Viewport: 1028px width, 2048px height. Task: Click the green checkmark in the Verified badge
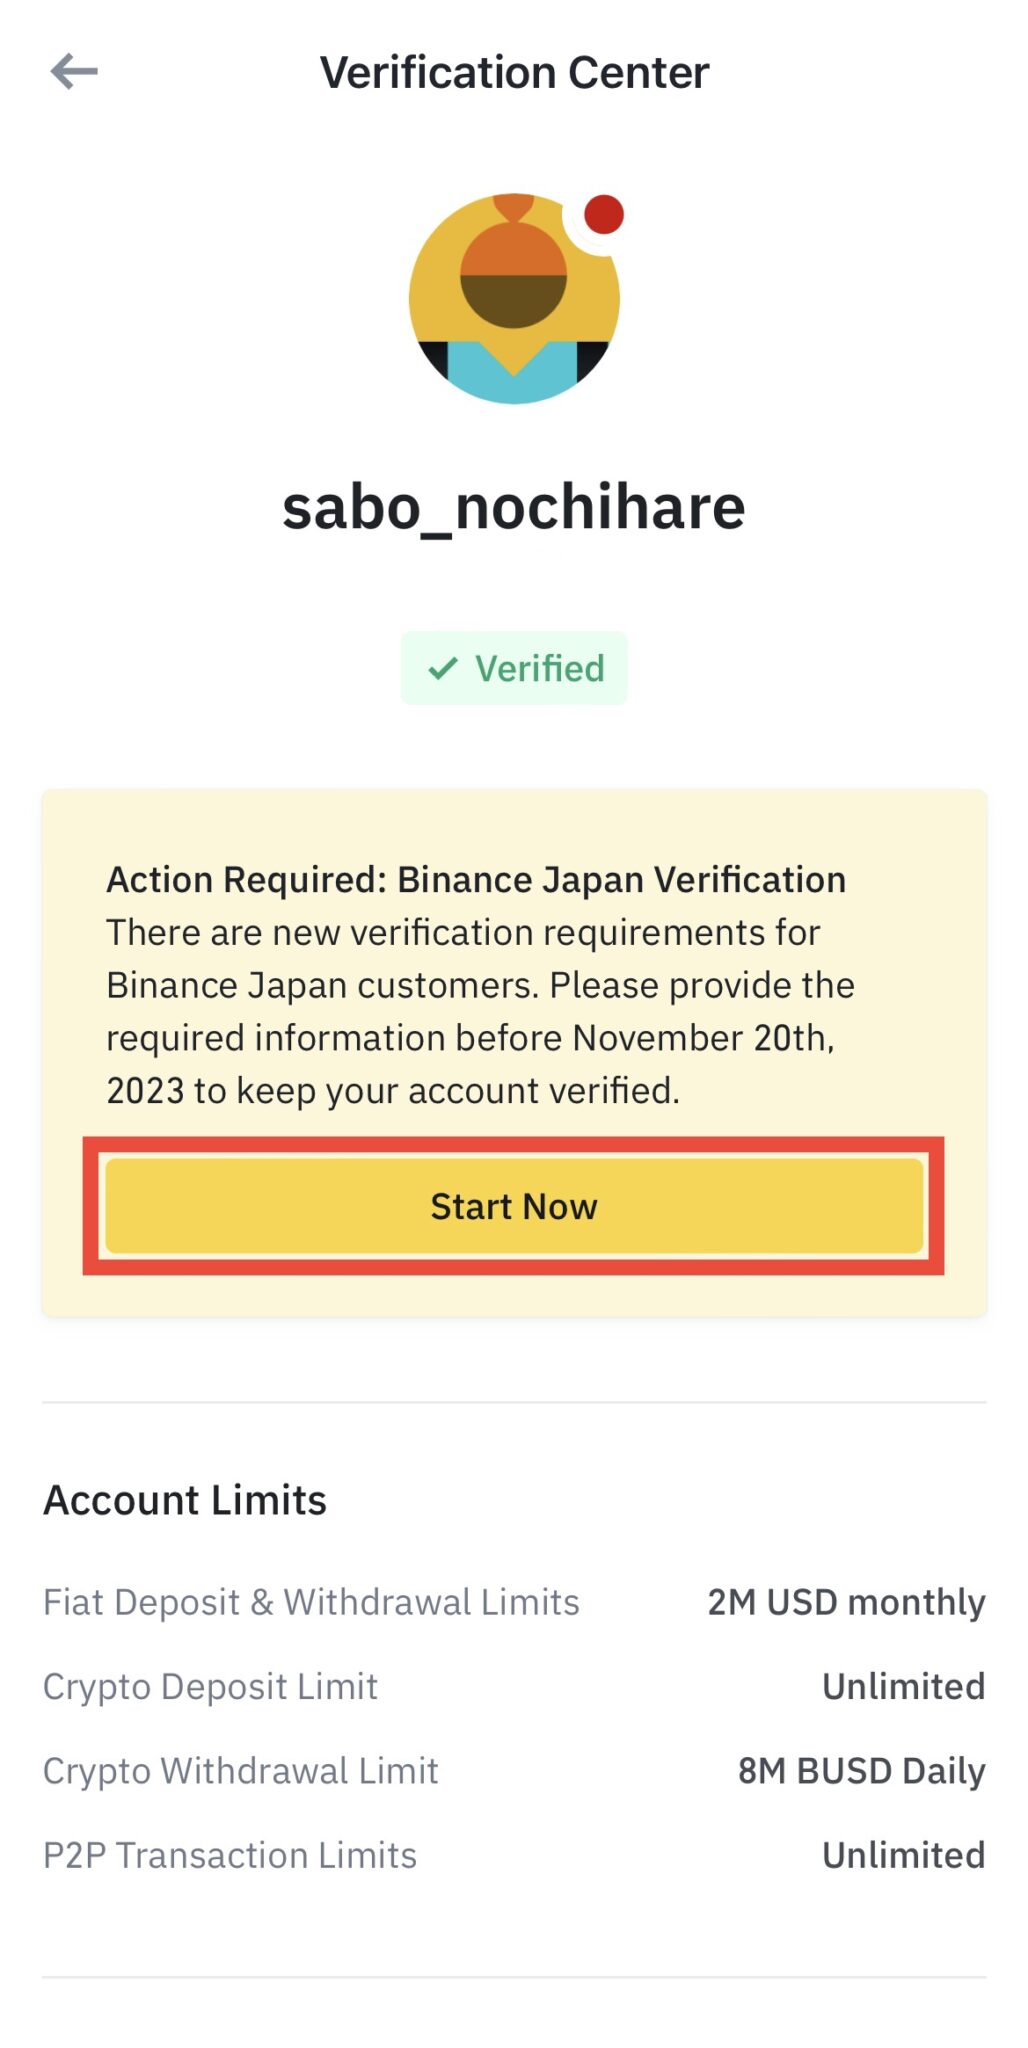444,667
